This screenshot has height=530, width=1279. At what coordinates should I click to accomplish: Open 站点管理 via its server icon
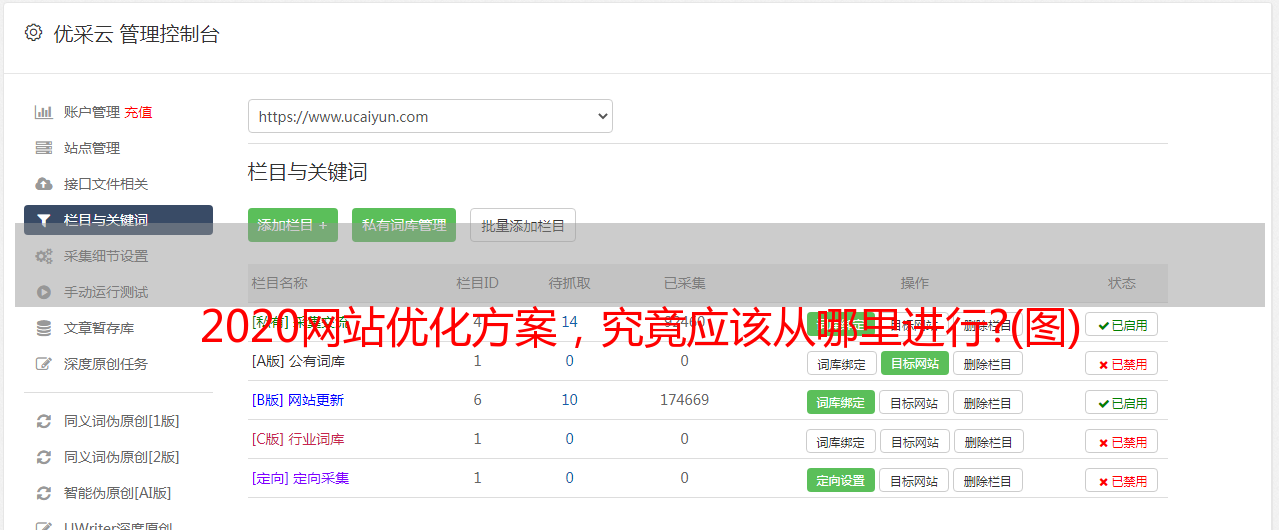43,148
